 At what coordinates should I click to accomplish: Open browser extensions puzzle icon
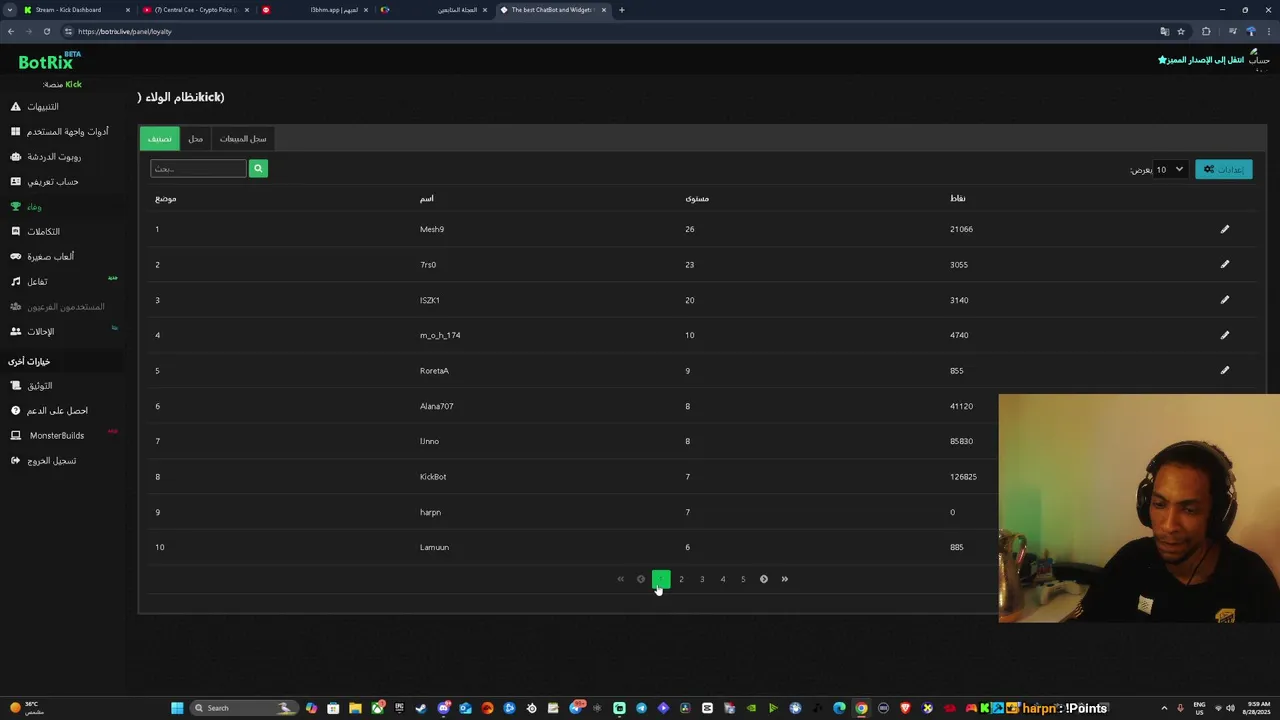pyautogui.click(x=1206, y=31)
